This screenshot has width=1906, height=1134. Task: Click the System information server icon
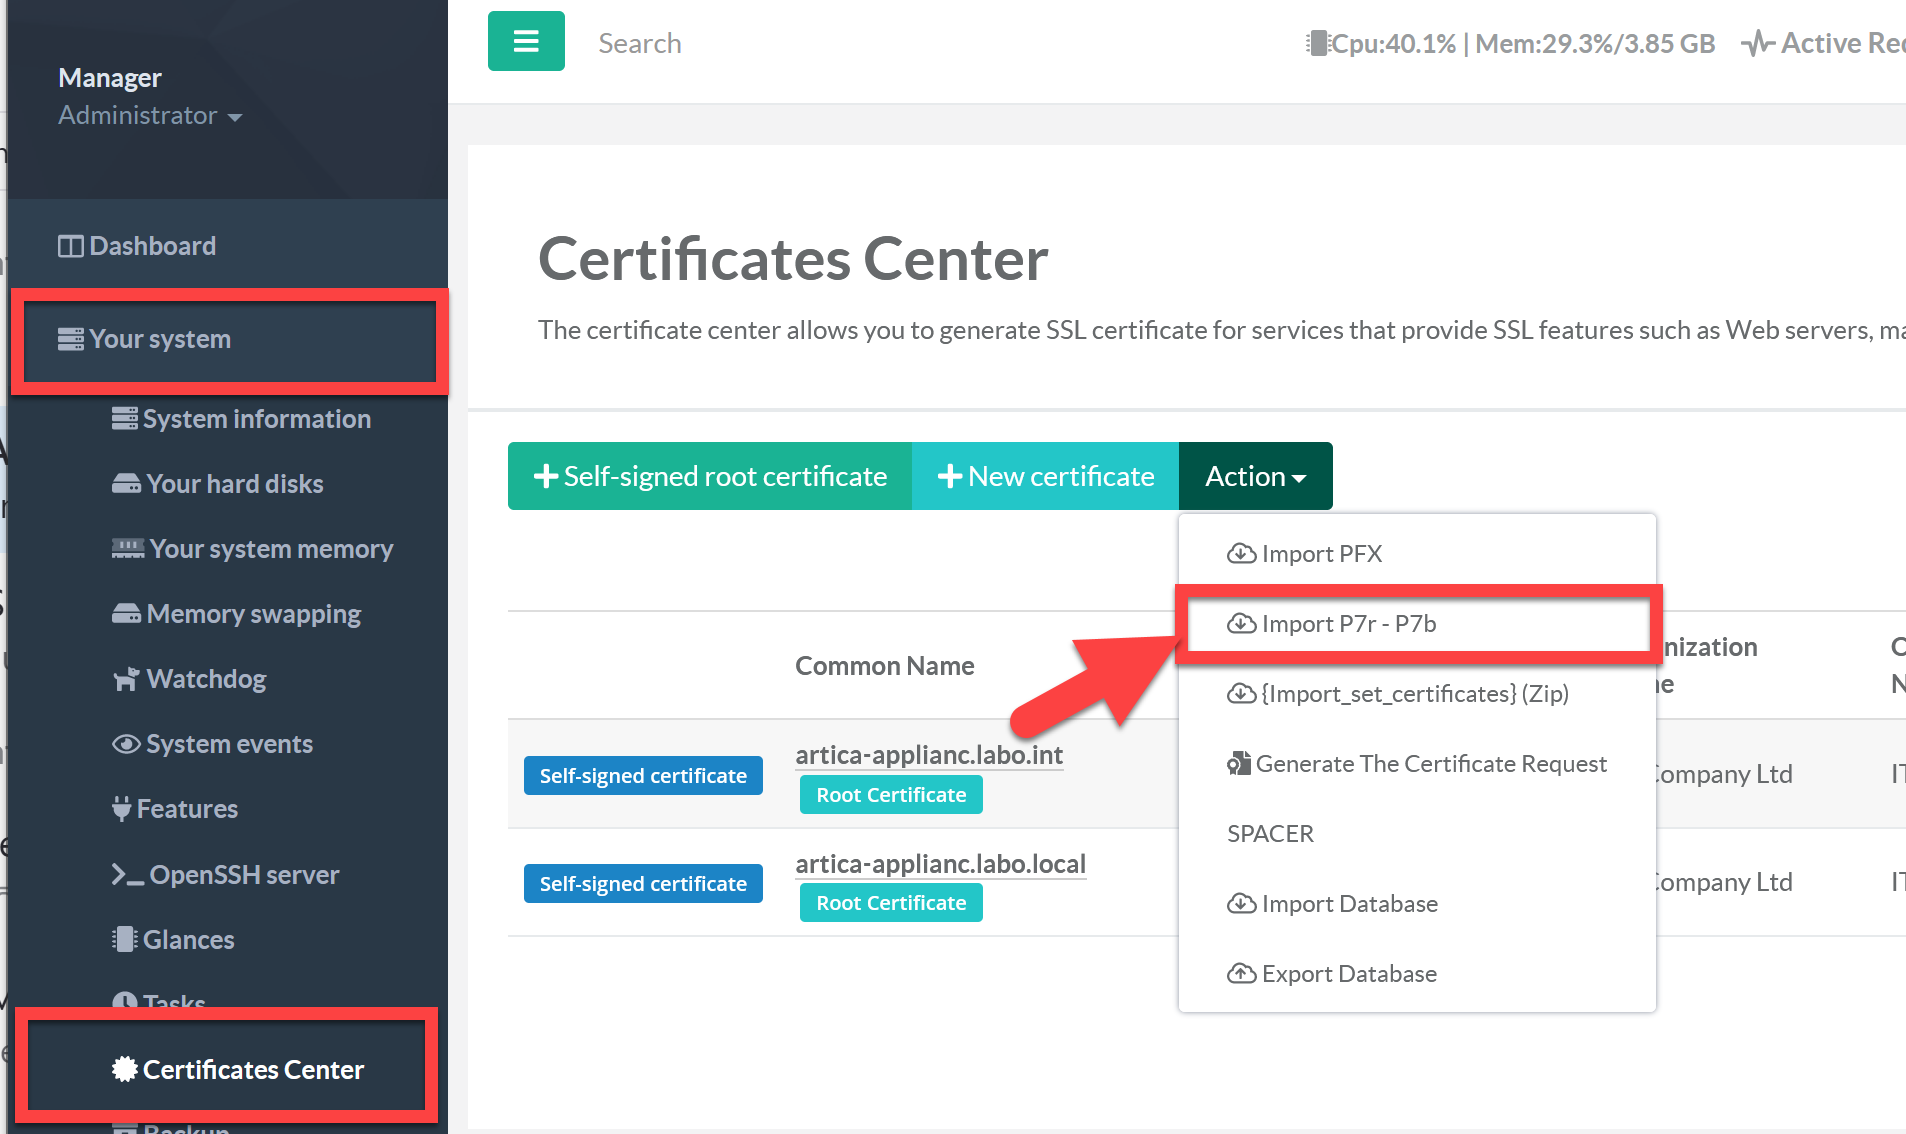coord(124,419)
